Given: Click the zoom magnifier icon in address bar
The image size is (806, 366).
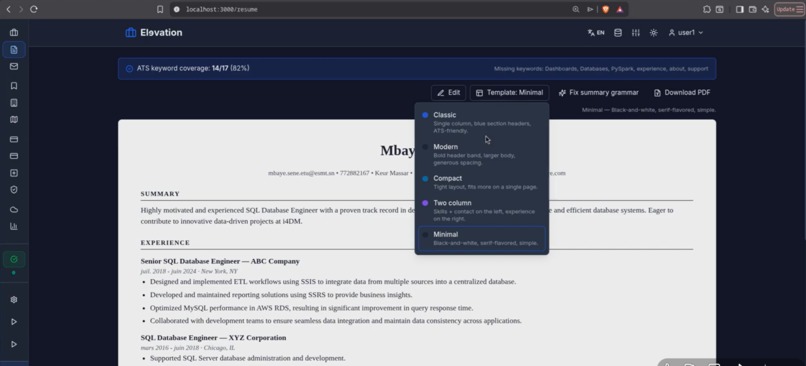Looking at the screenshot, I should (576, 9).
